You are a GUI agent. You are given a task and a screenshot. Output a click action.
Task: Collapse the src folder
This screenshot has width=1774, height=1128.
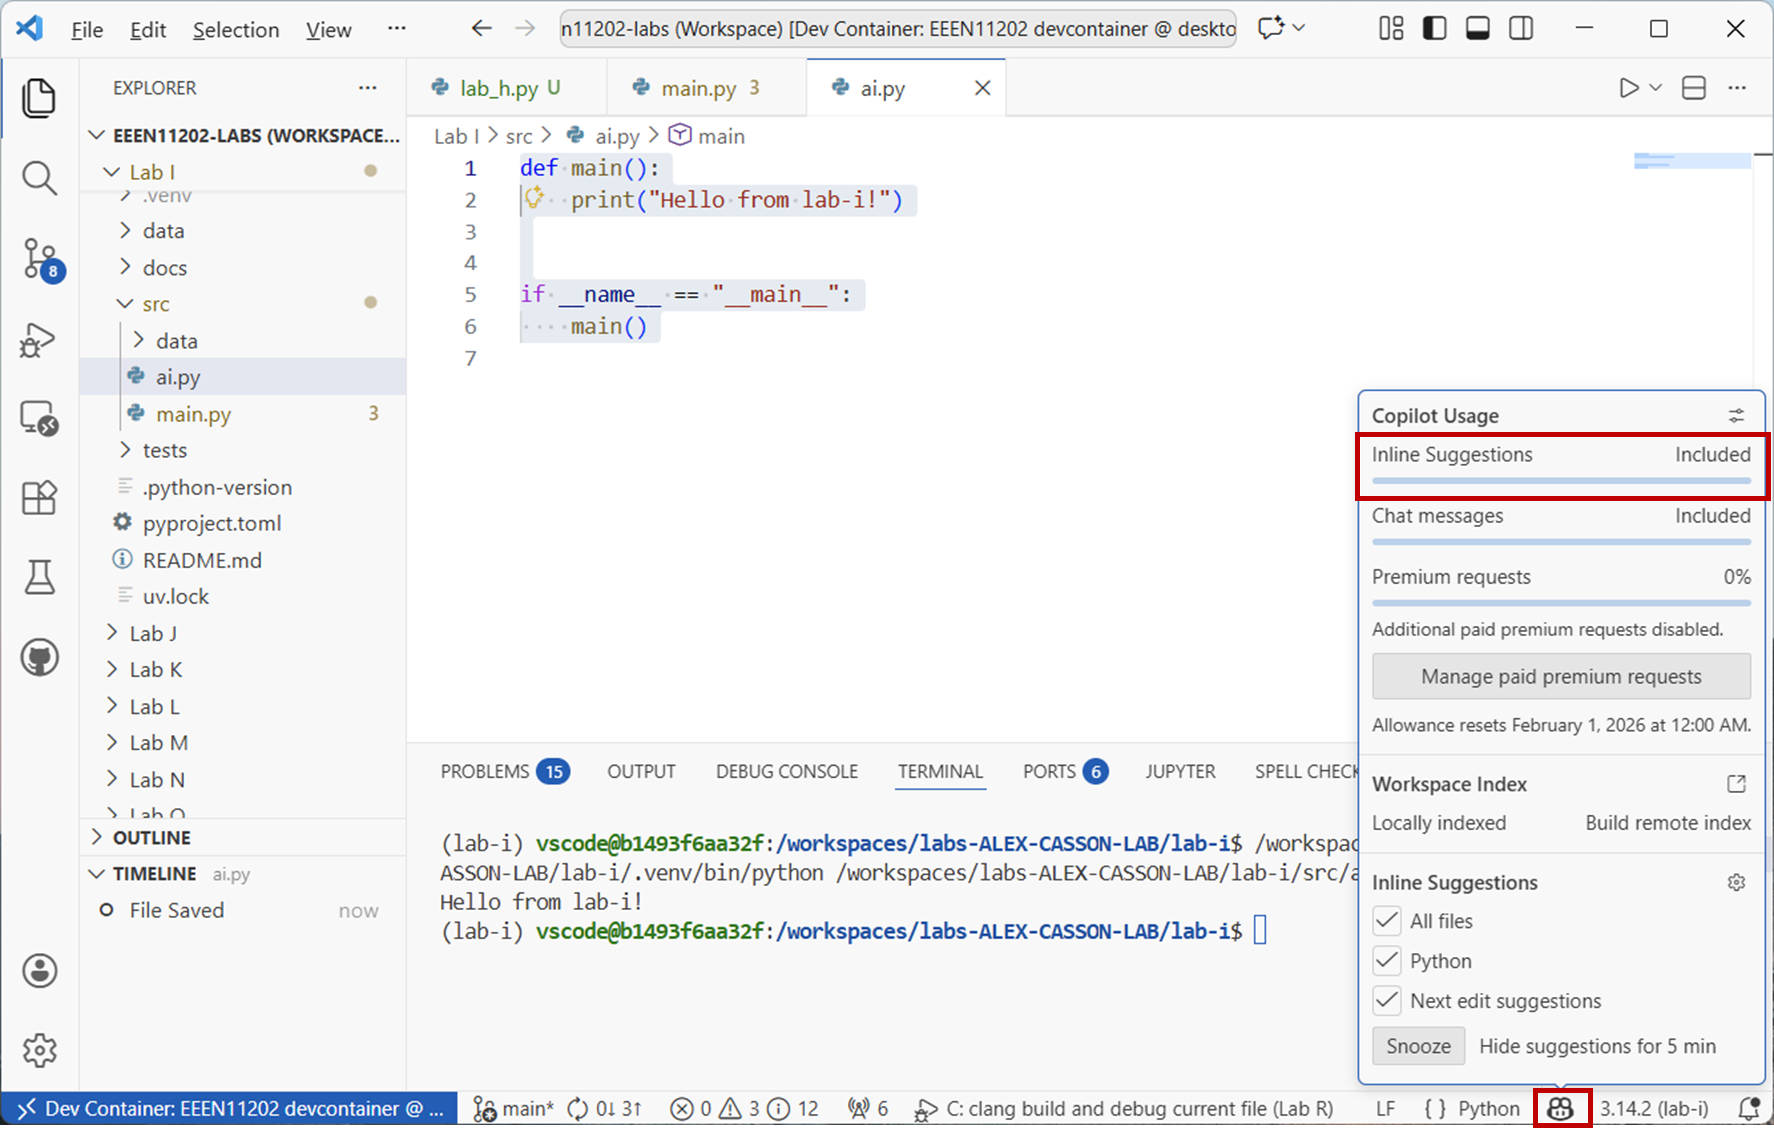(x=155, y=304)
